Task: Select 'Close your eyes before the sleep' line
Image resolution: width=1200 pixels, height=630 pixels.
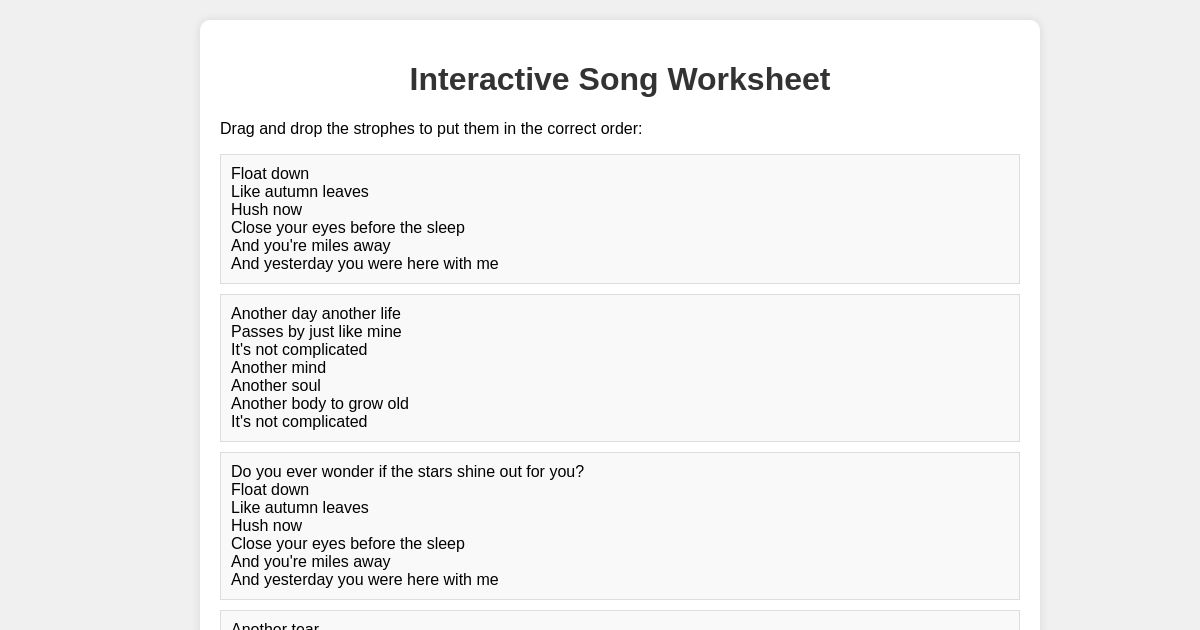Action: click(x=348, y=227)
